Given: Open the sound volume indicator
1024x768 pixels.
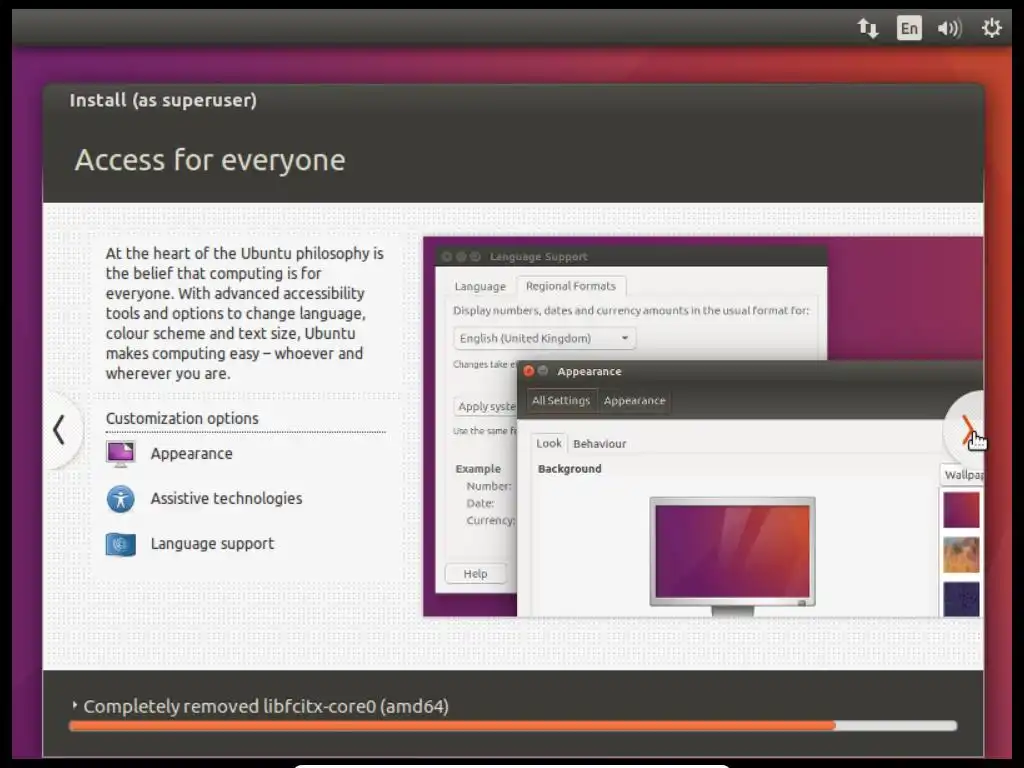Looking at the screenshot, I should (950, 28).
